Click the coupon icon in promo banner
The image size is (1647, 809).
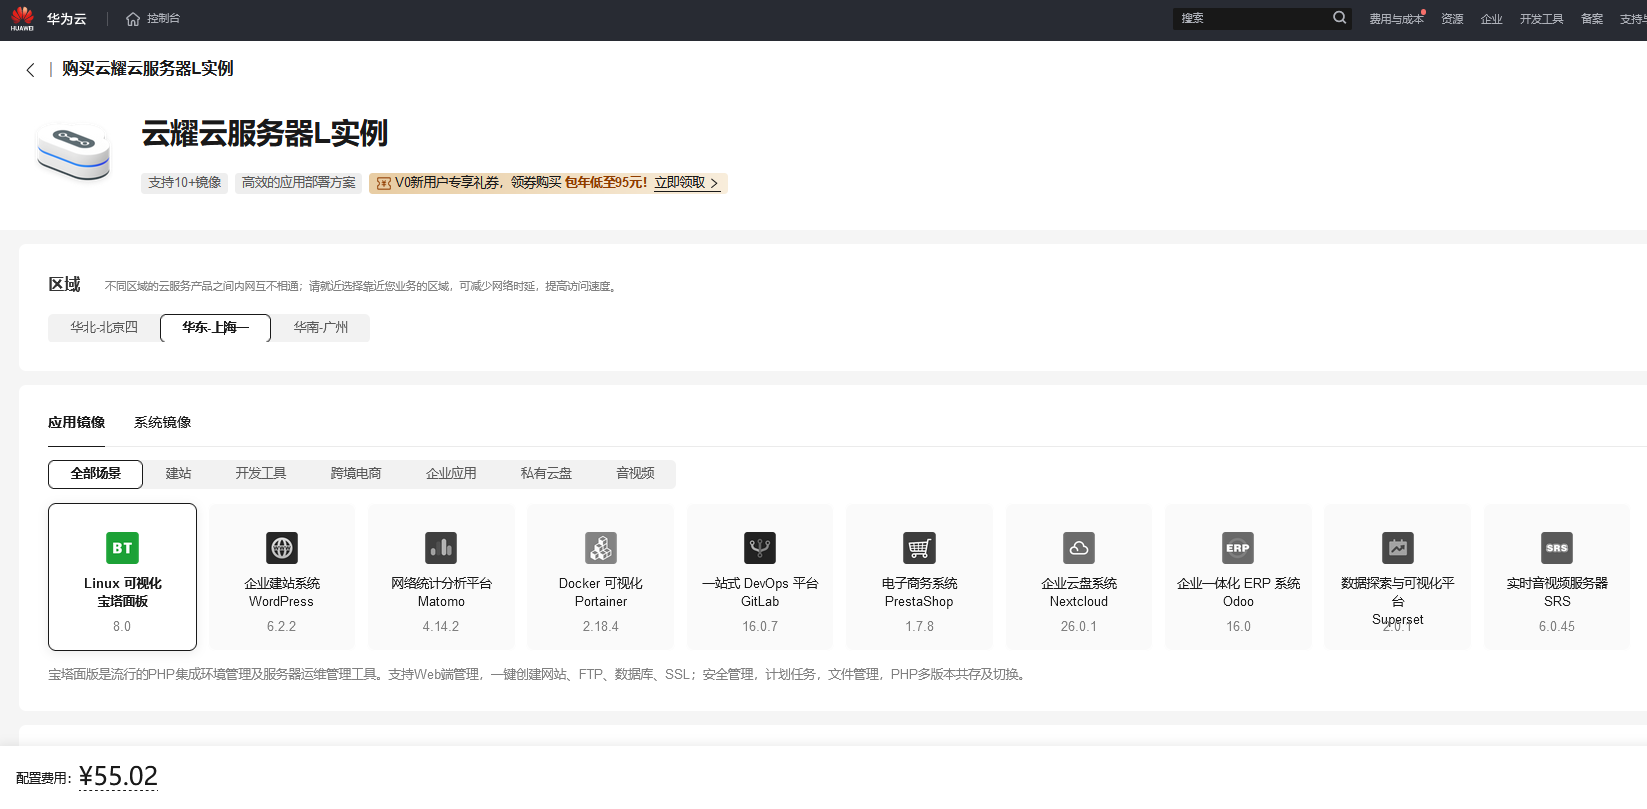point(383,183)
